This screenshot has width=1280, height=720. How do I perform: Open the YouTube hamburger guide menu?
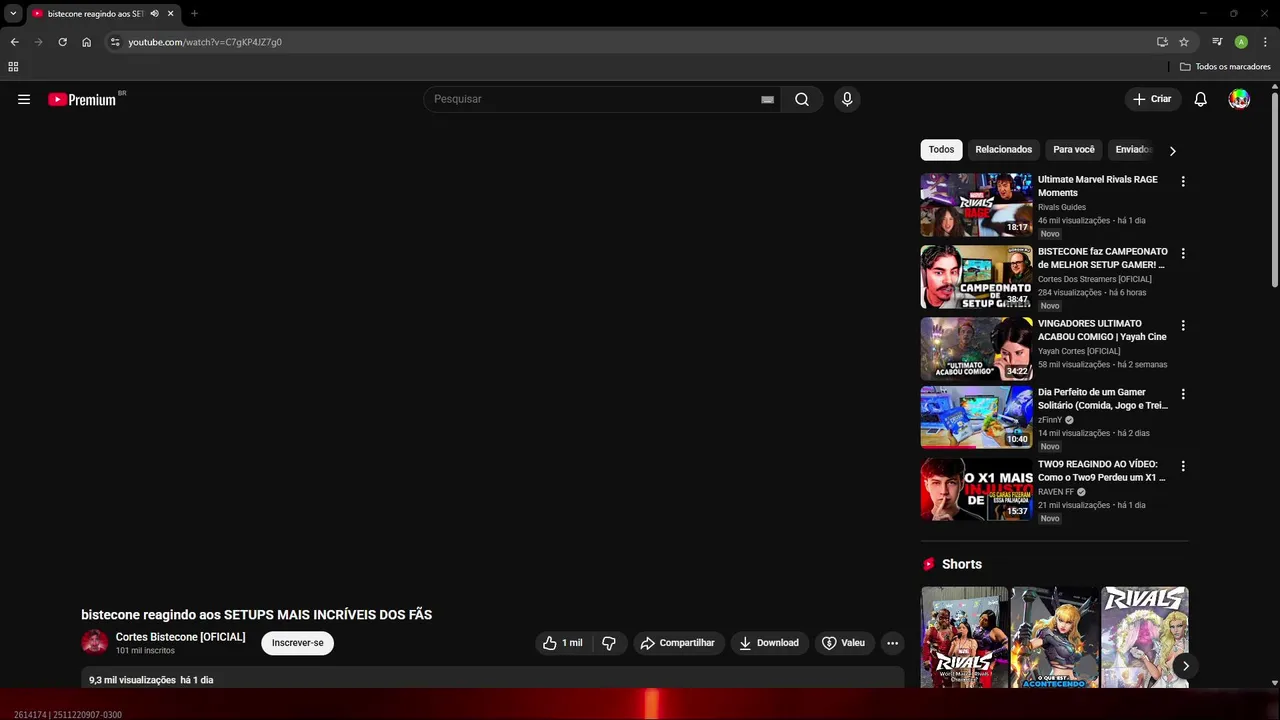point(24,99)
